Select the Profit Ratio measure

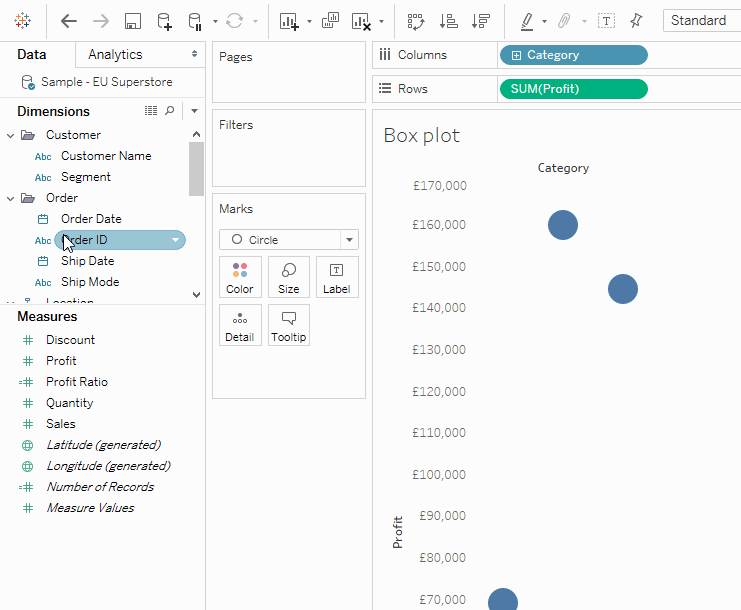pos(76,382)
